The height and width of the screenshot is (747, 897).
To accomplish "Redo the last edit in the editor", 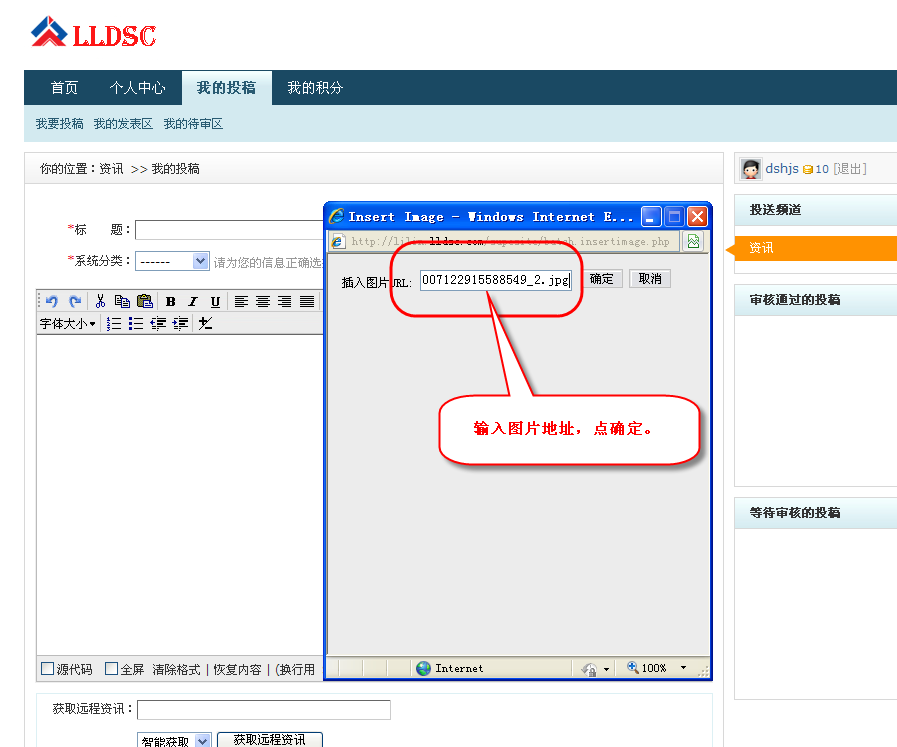I will point(74,301).
